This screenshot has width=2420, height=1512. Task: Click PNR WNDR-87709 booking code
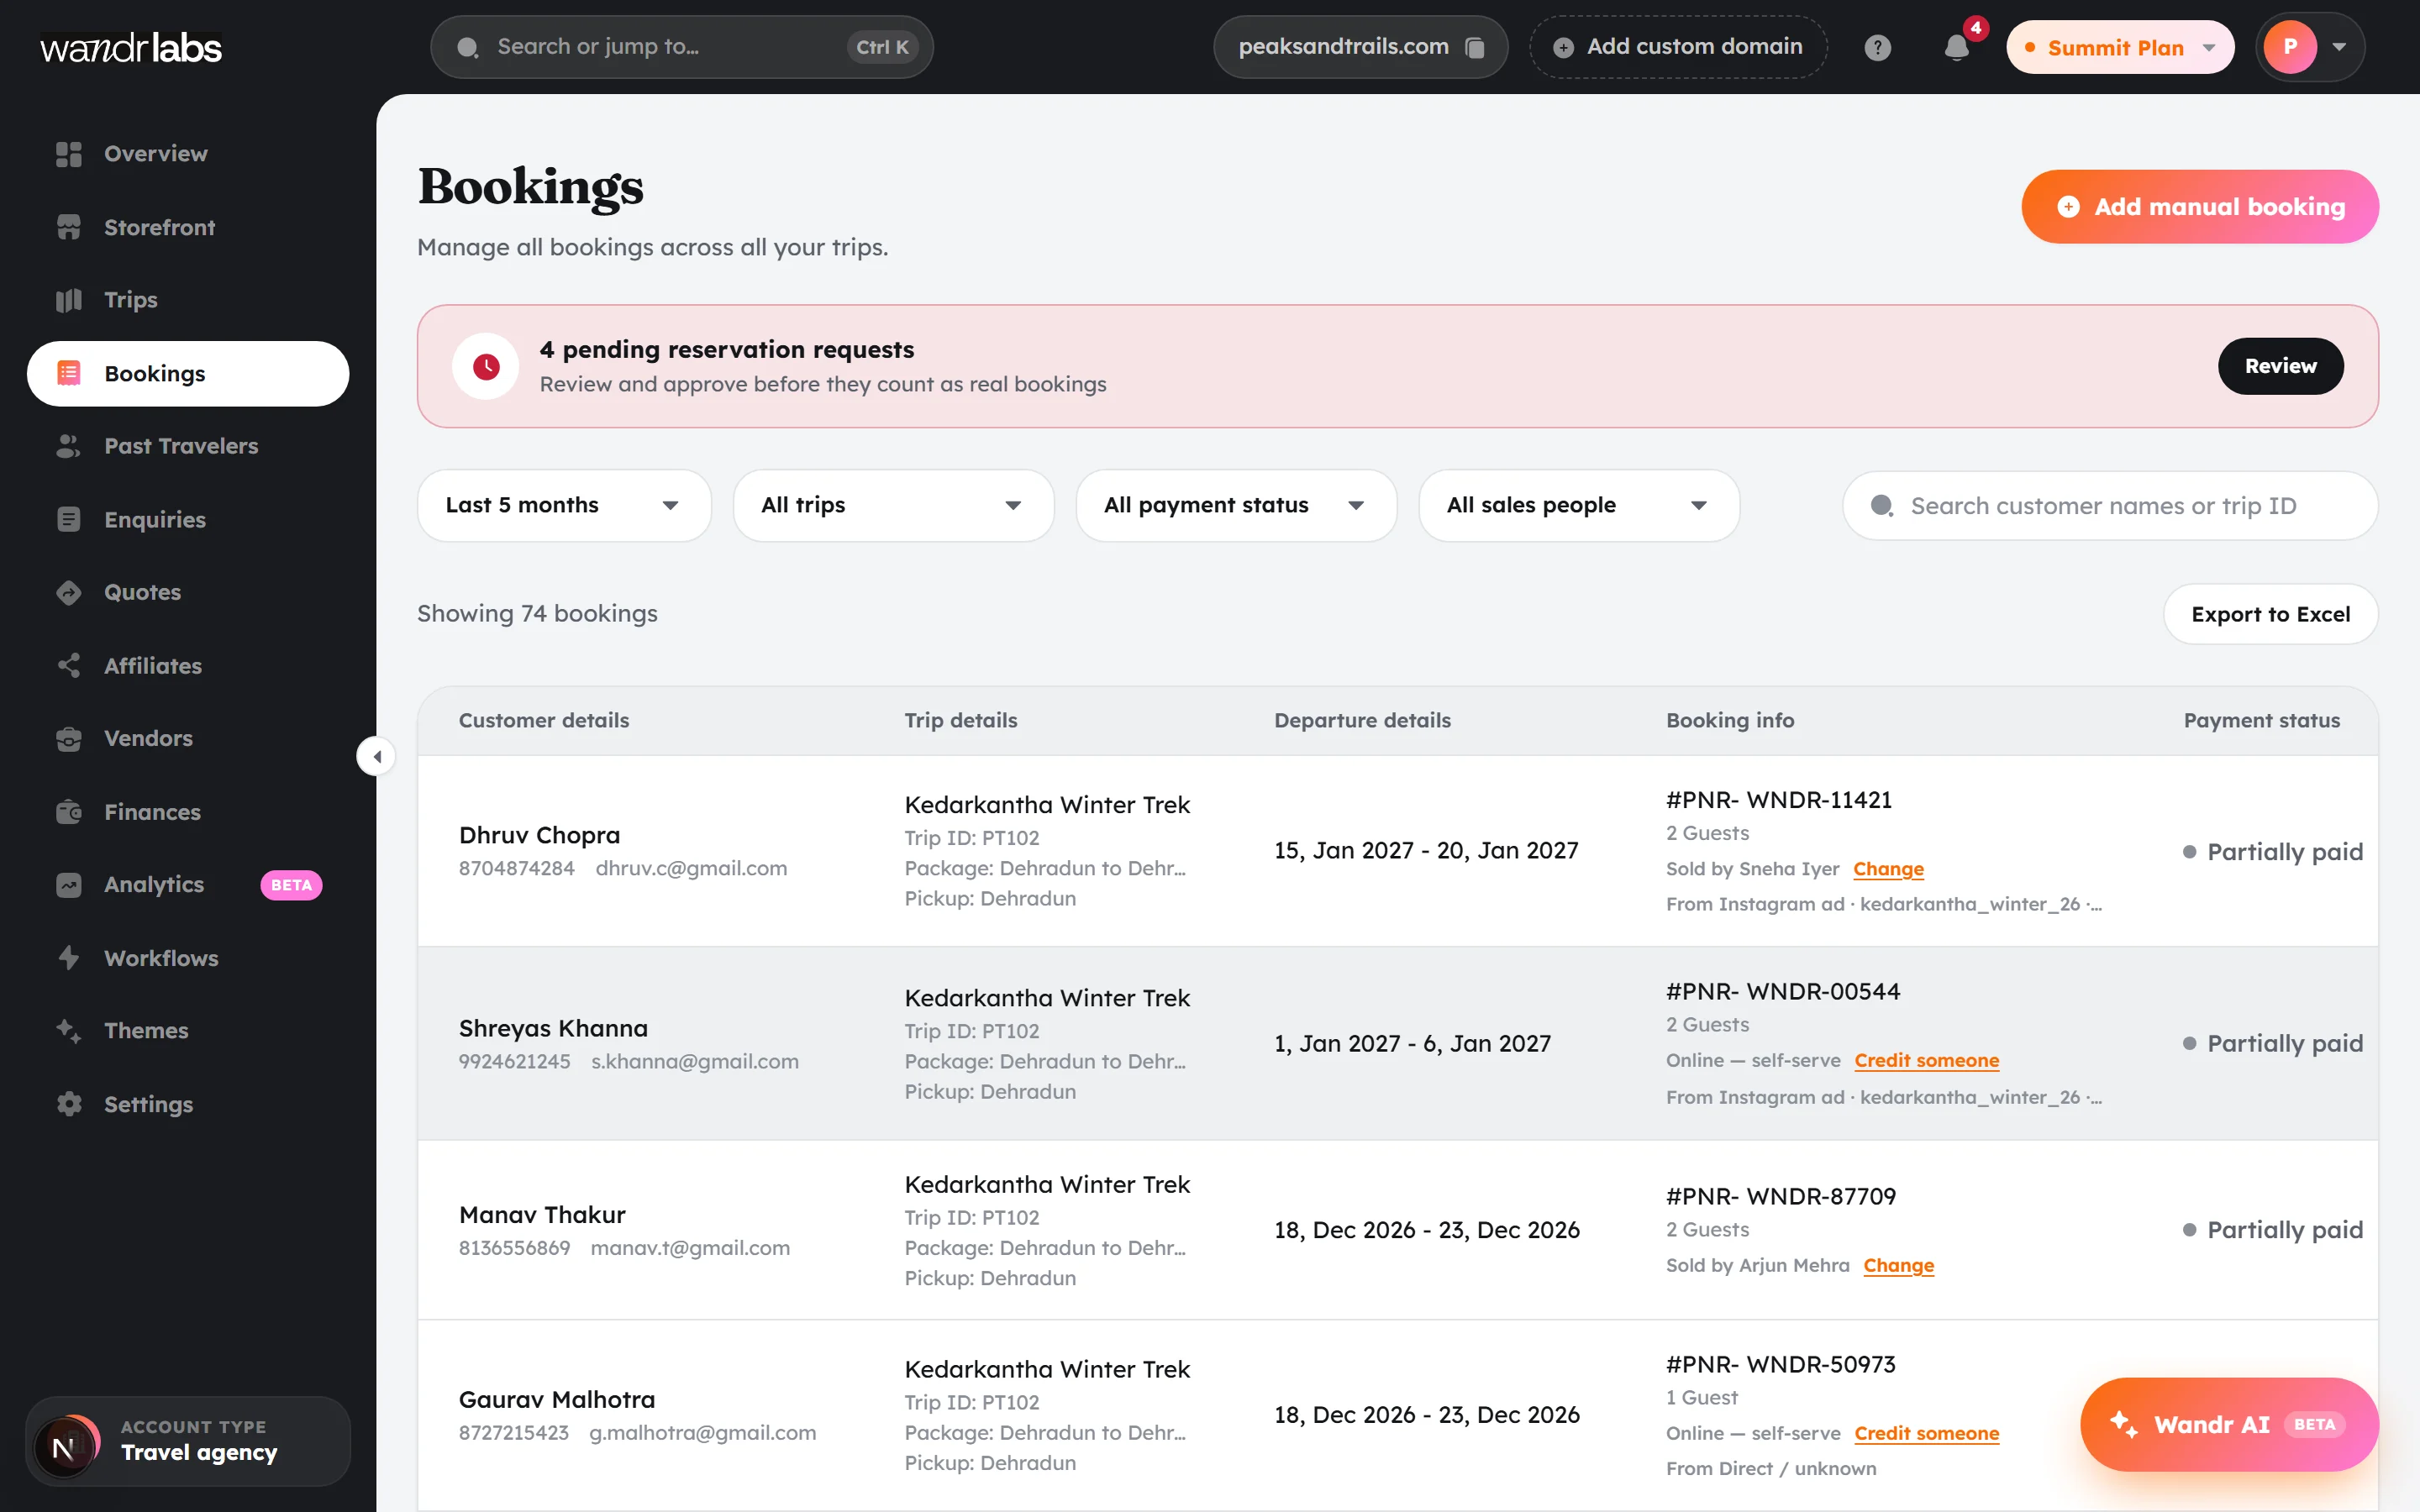click(1781, 1196)
